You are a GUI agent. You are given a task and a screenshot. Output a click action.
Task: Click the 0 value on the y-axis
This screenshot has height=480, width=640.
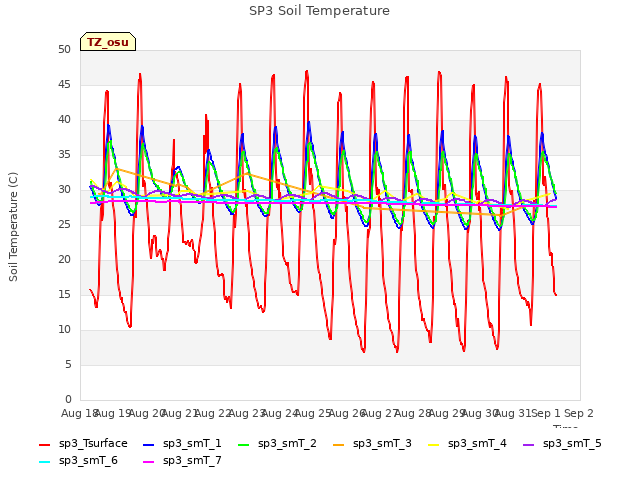pos(68,399)
